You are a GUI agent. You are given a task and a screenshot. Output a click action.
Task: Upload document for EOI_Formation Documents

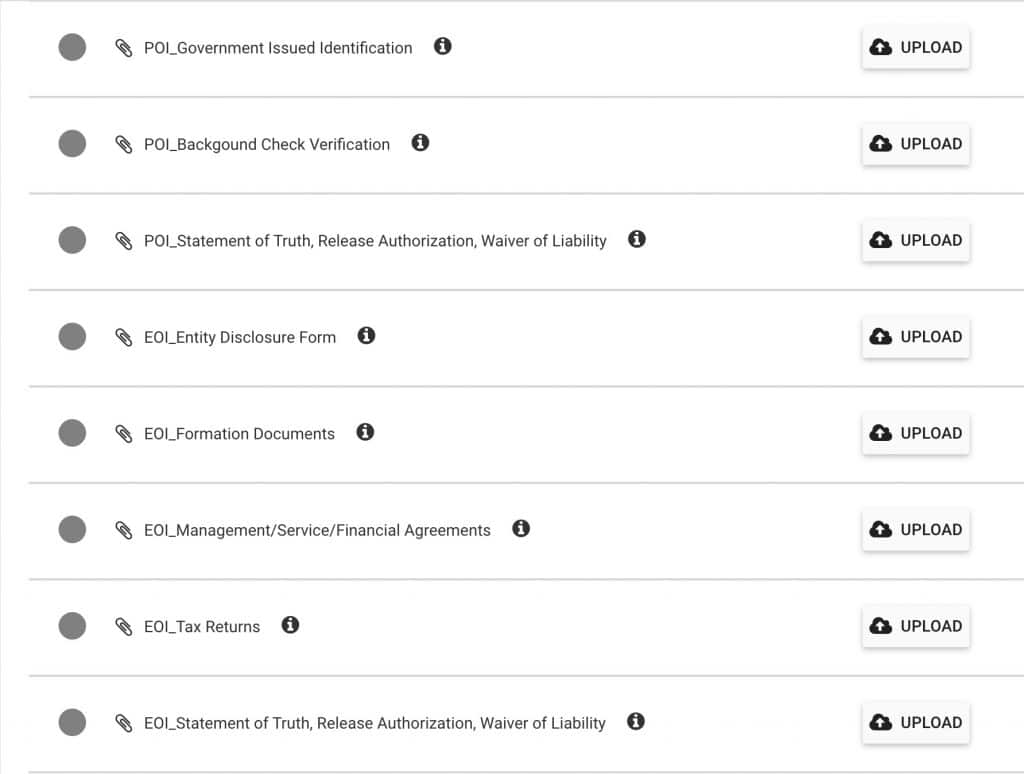pyautogui.click(x=916, y=433)
